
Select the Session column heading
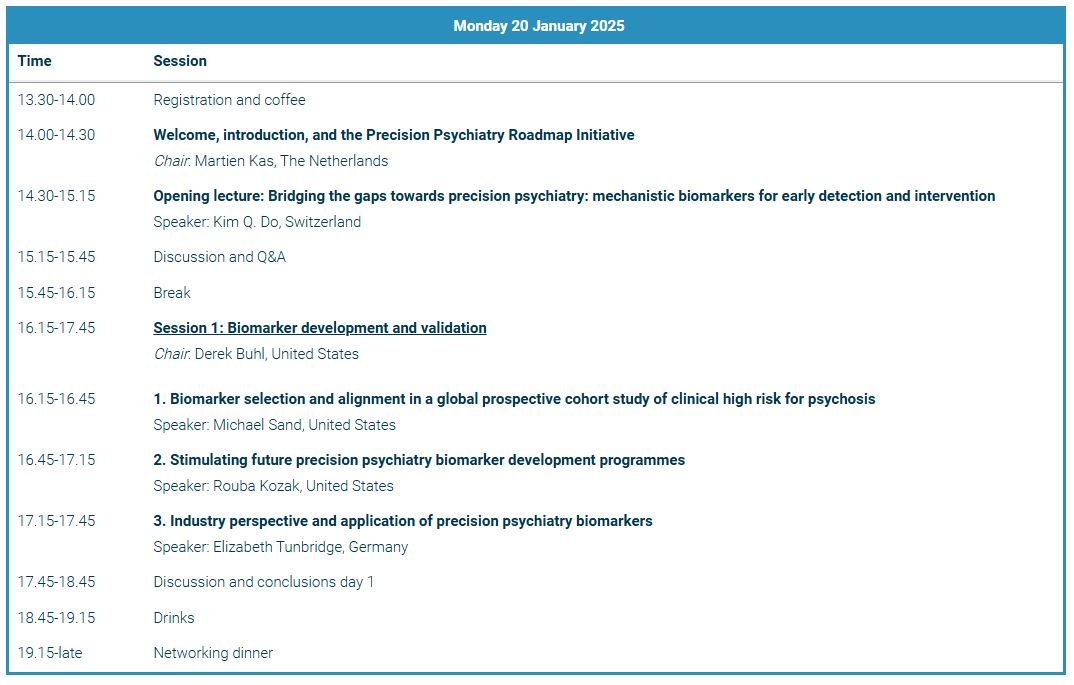(x=180, y=61)
